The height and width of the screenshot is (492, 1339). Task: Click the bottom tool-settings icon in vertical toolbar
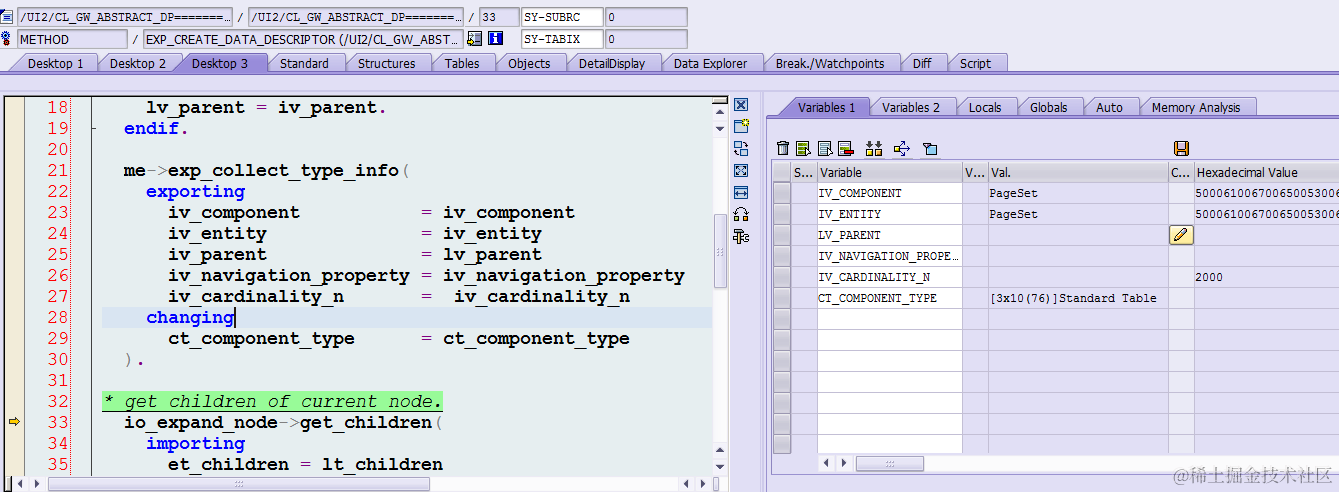point(741,236)
